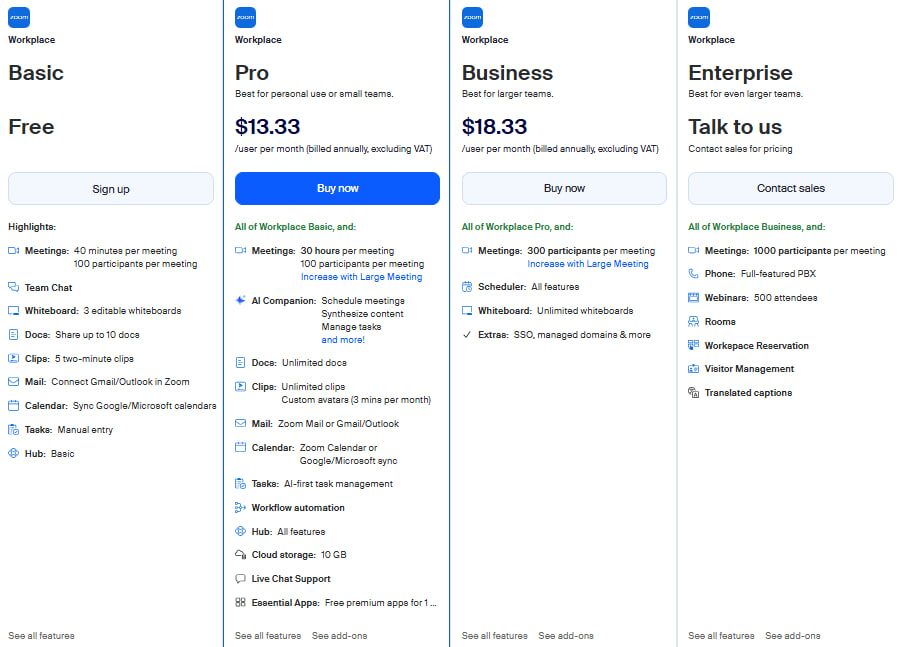Click the Zoom logo above Enterprise plan

[x=699, y=17]
